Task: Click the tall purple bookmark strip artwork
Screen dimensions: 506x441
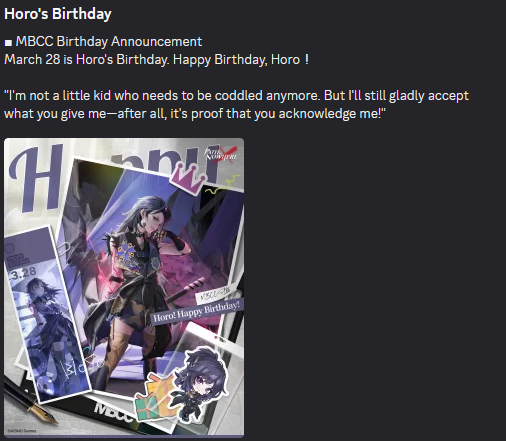Action: coord(47,315)
